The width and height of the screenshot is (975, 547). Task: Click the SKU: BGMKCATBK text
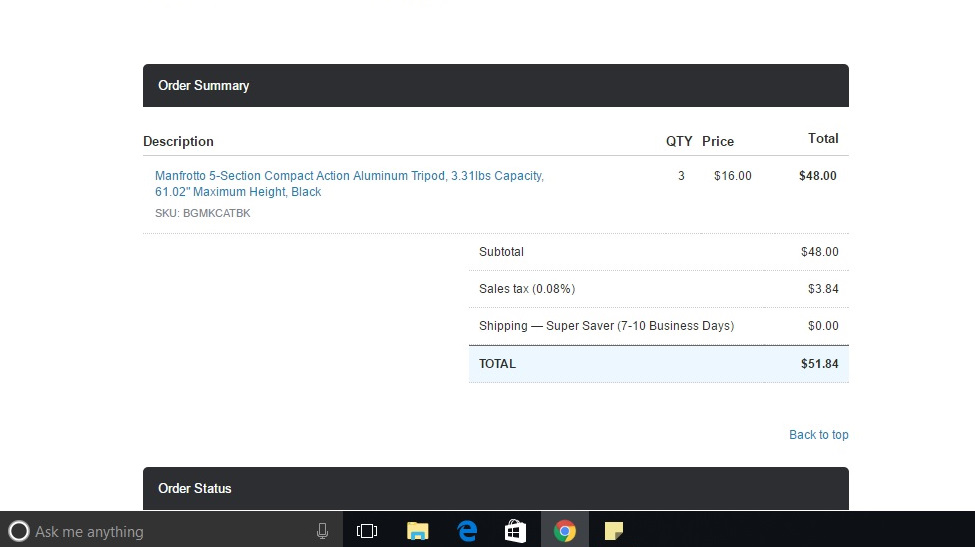click(203, 214)
